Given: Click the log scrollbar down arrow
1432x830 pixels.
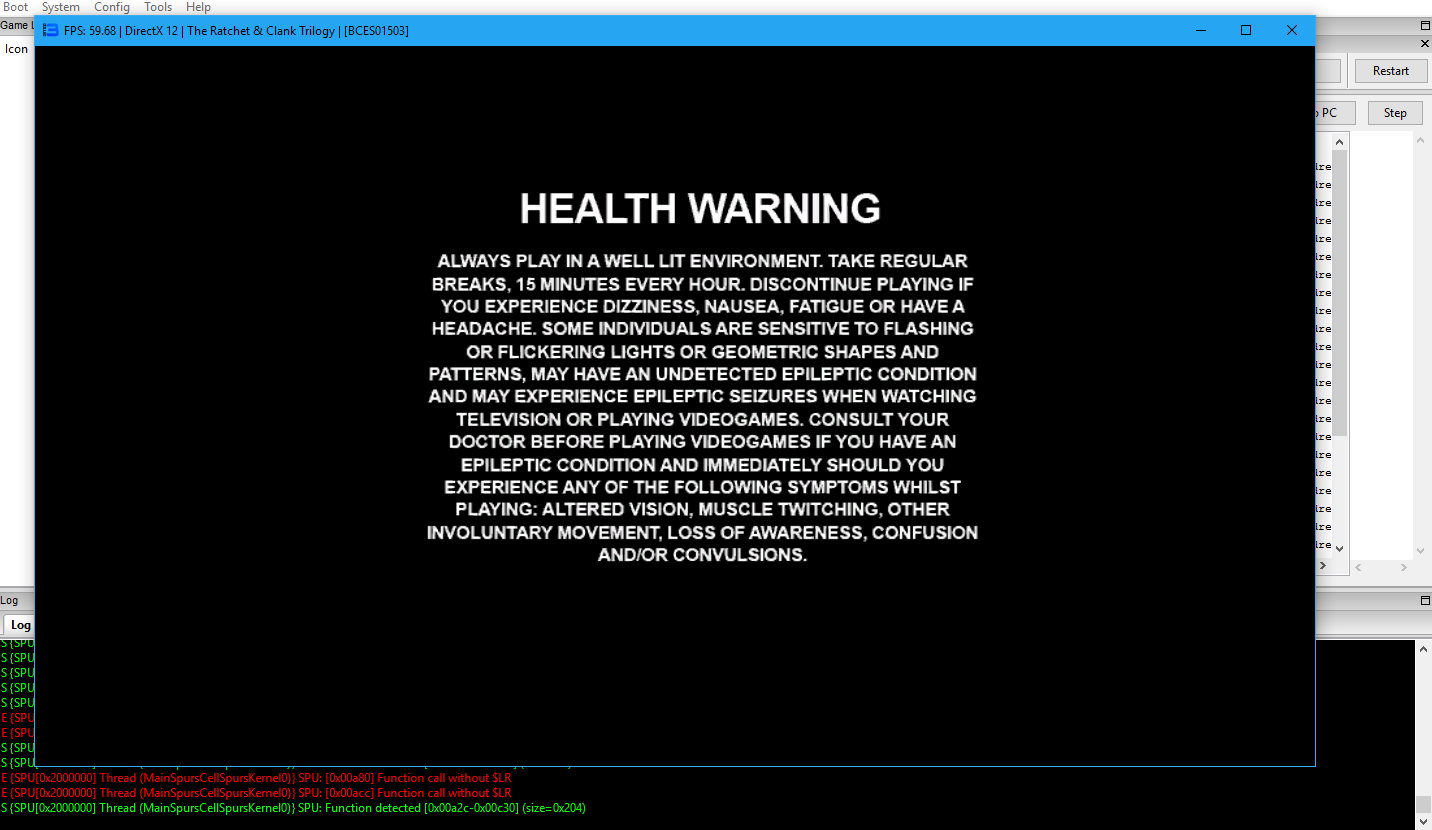Looking at the screenshot, I should tap(1422, 822).
